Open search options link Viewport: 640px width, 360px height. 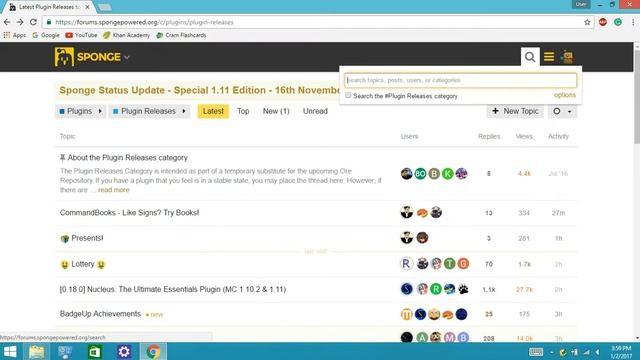coord(564,95)
